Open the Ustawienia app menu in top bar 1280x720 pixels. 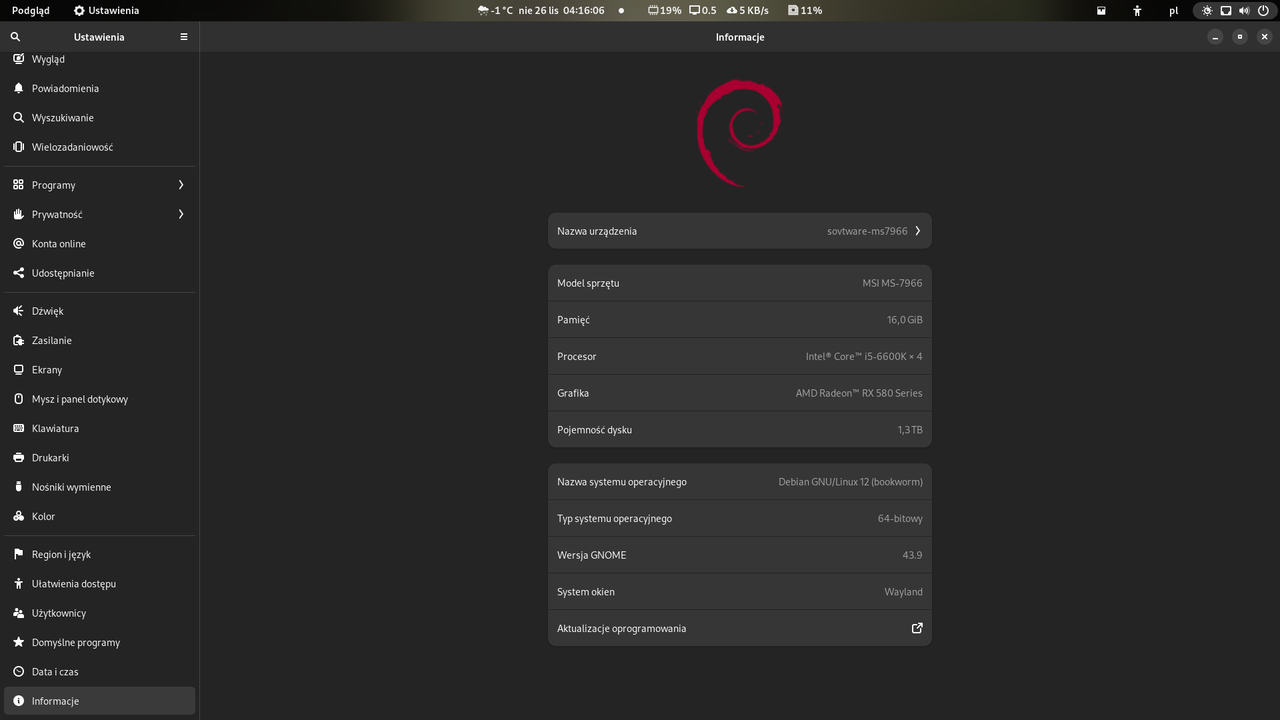pyautogui.click(x=106, y=10)
